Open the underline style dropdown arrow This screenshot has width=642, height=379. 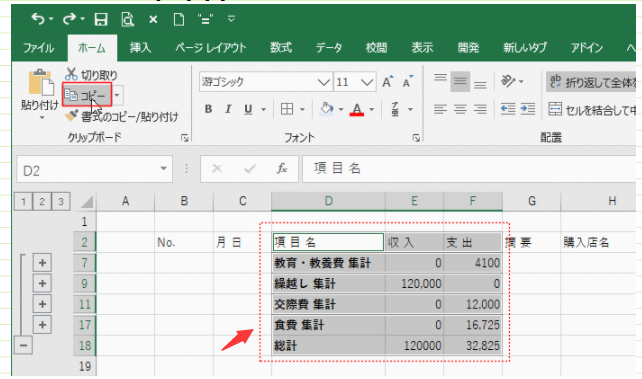(x=263, y=109)
